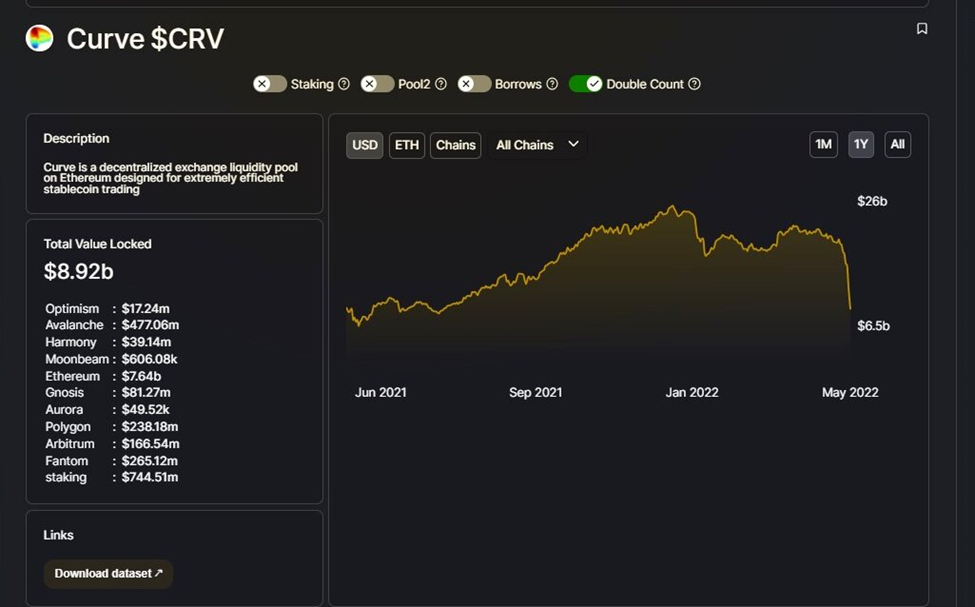The height and width of the screenshot is (607, 975).
Task: Select the staking $744.51m row
Action: click(111, 478)
